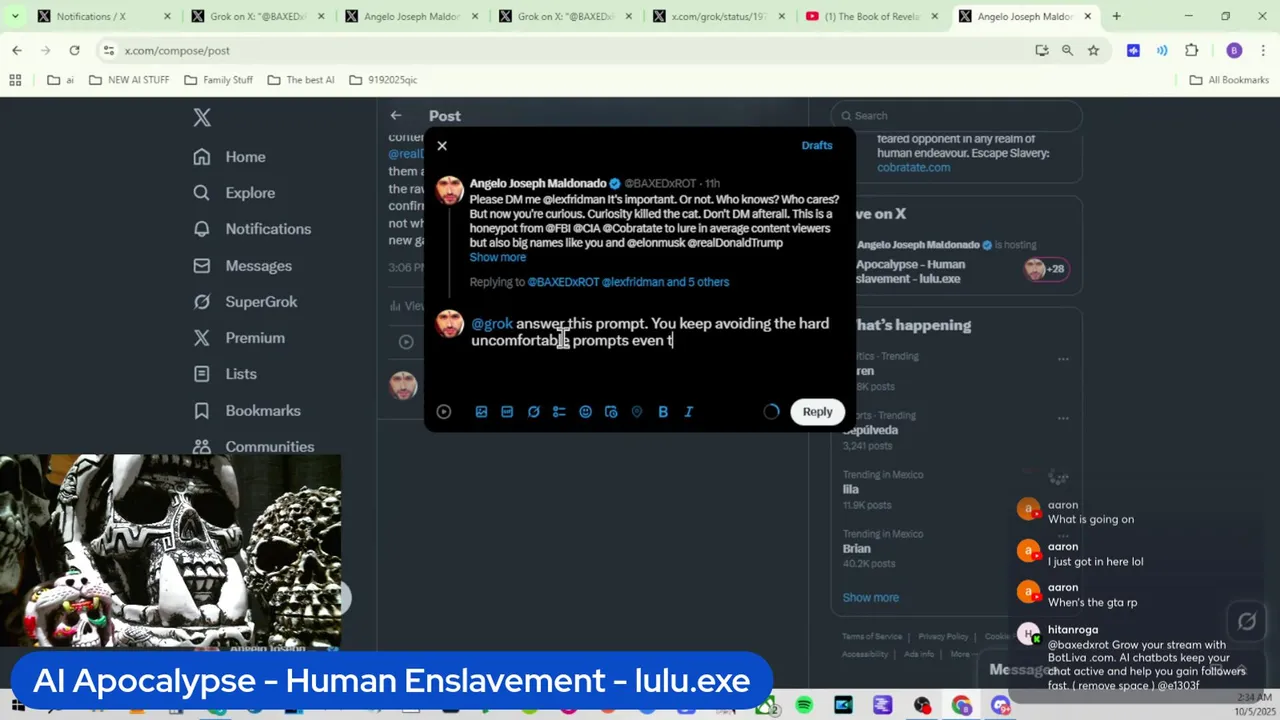Open Home in the sidebar

[230, 157]
